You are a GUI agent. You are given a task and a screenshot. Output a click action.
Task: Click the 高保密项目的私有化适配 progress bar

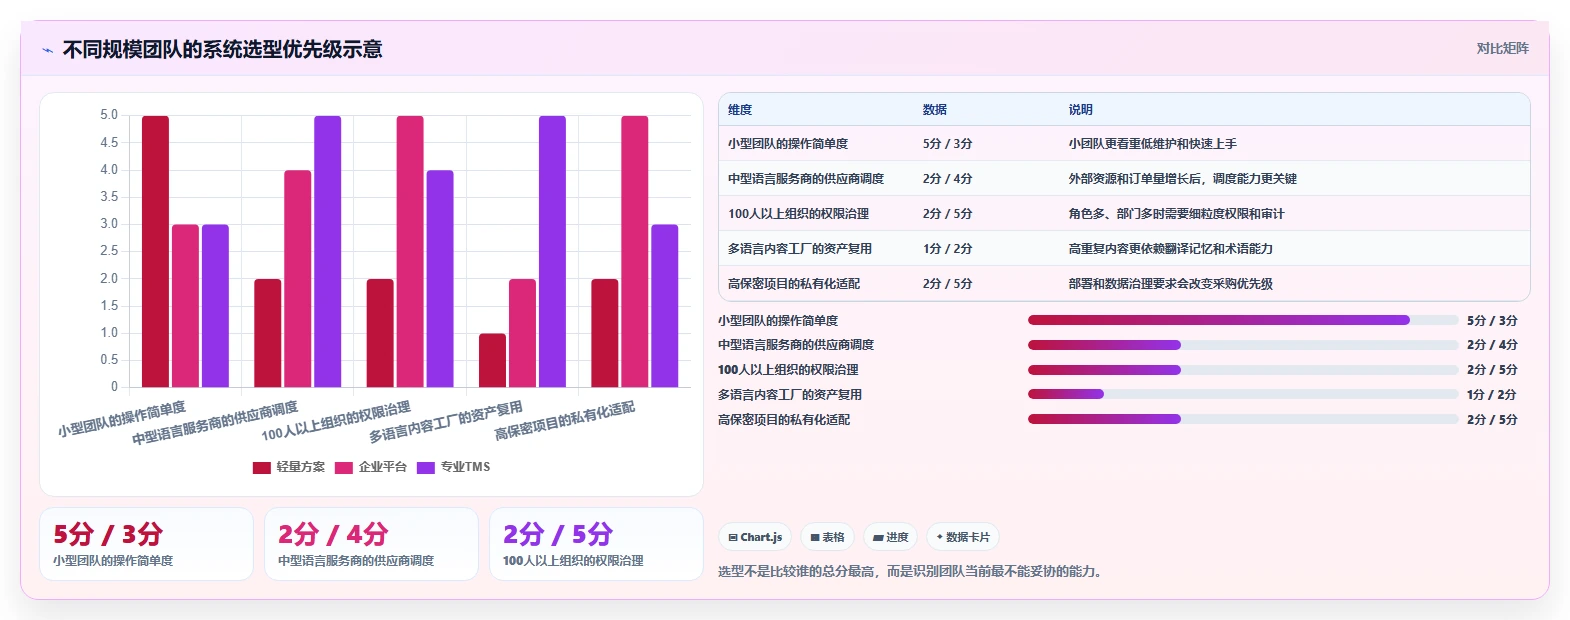click(1243, 419)
